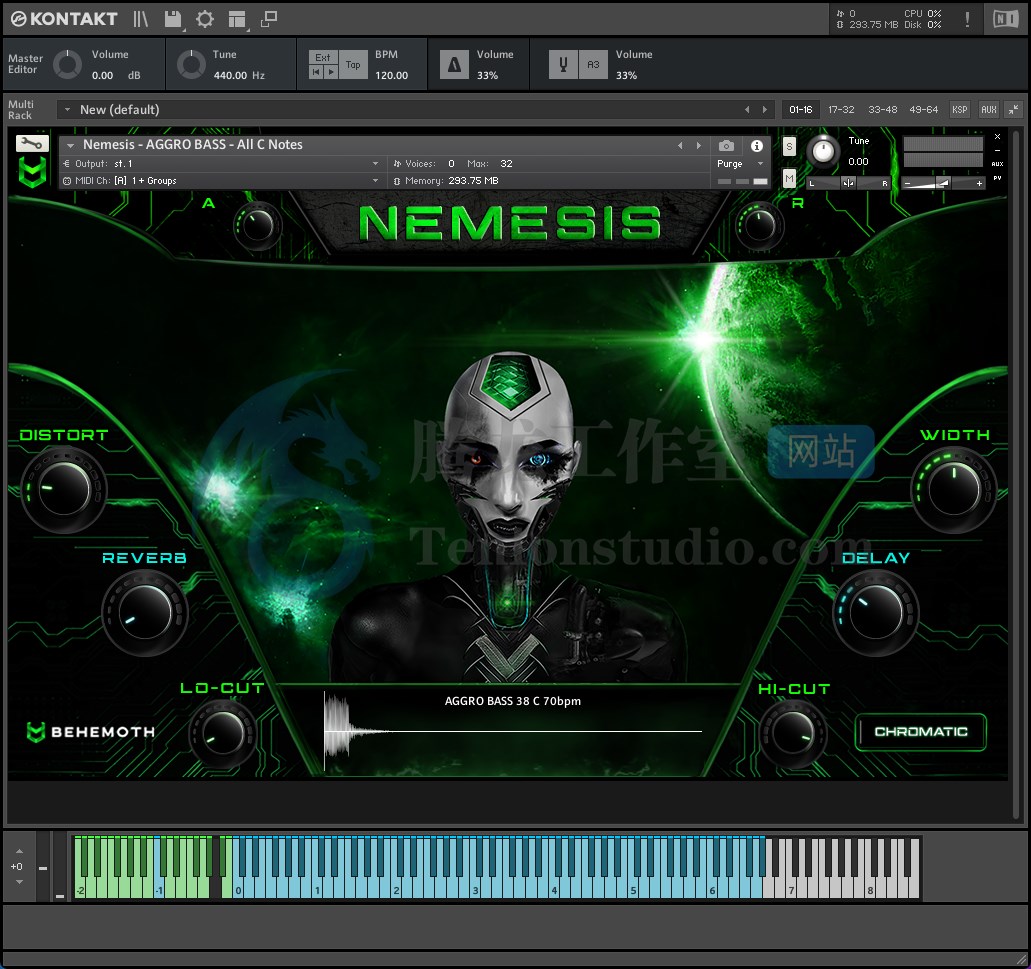Viewport: 1031px width, 969px height.
Task: Expand the Nemesis instrument name dropdown
Action: point(70,145)
